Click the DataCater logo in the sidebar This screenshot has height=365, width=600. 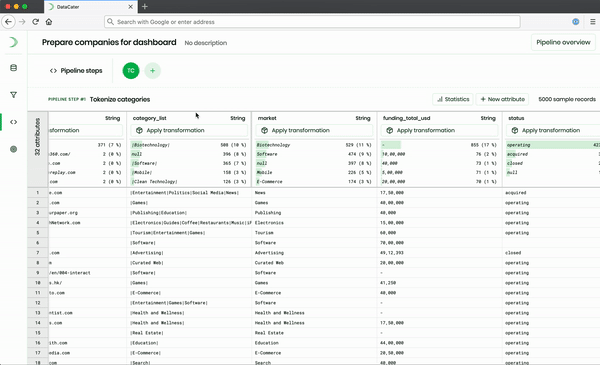tap(13, 42)
